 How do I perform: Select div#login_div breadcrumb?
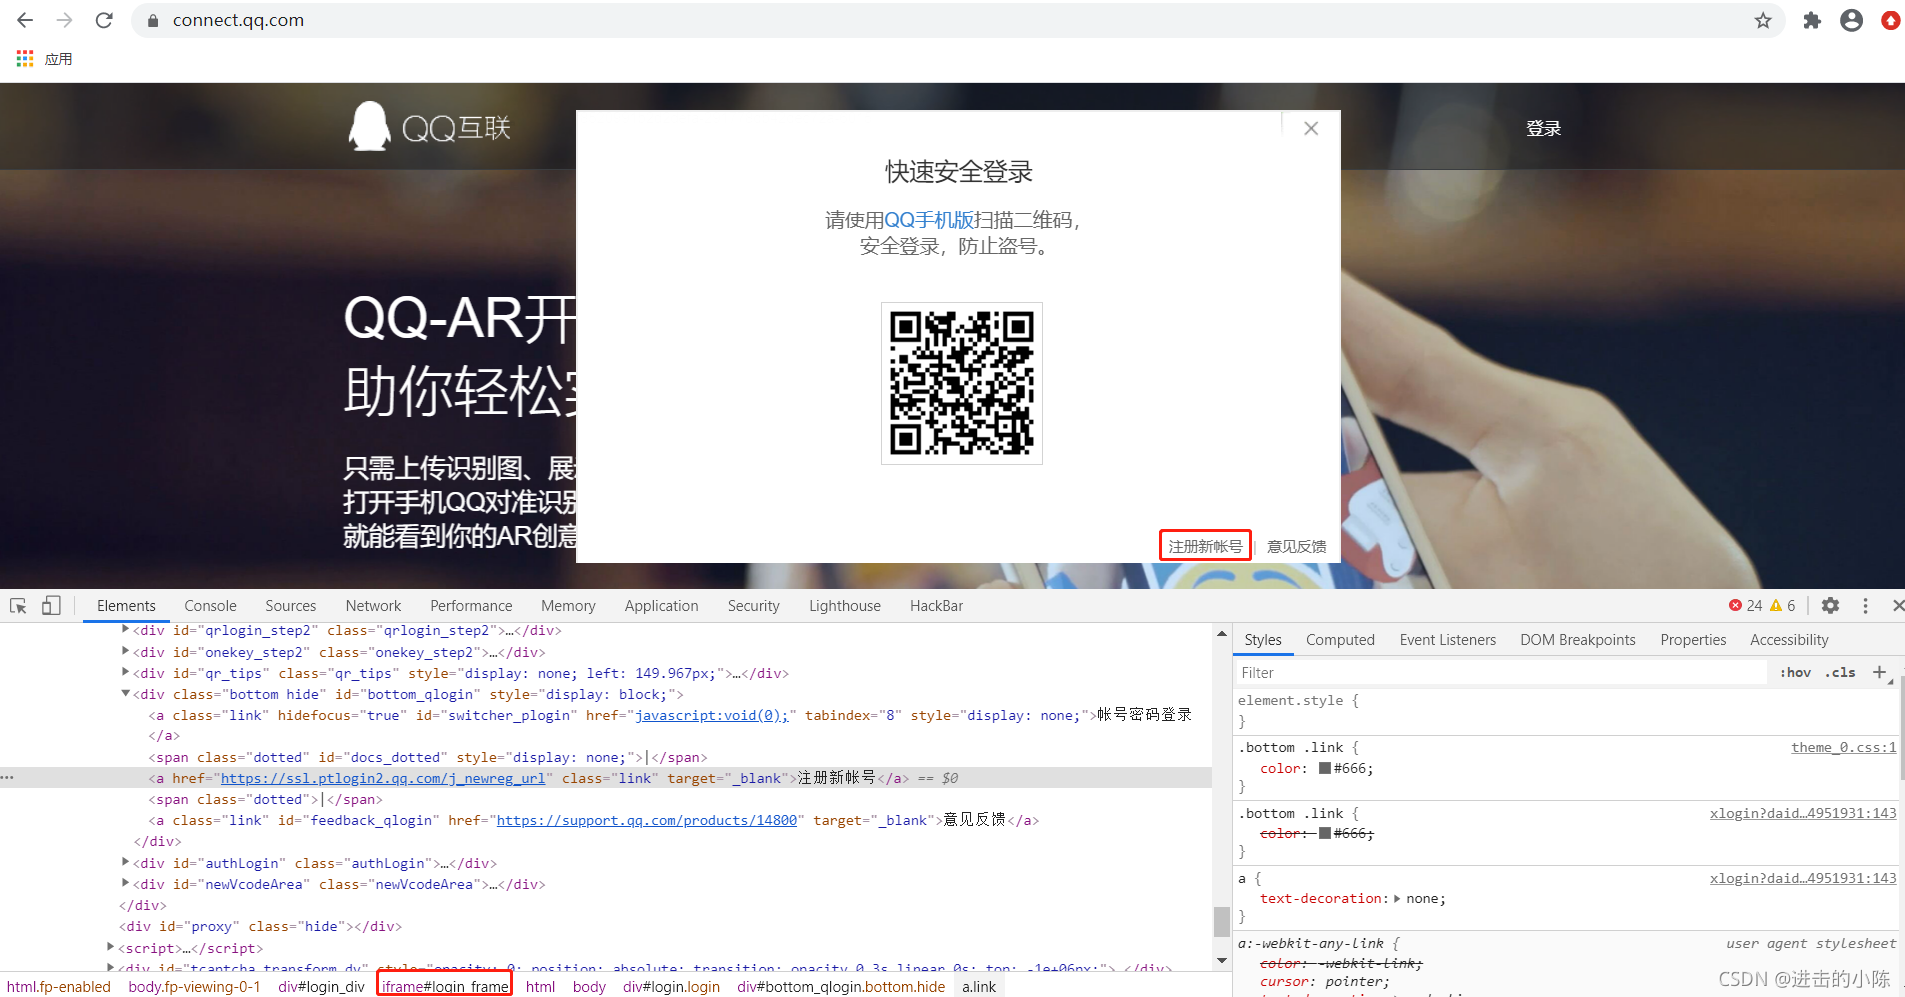click(x=321, y=986)
